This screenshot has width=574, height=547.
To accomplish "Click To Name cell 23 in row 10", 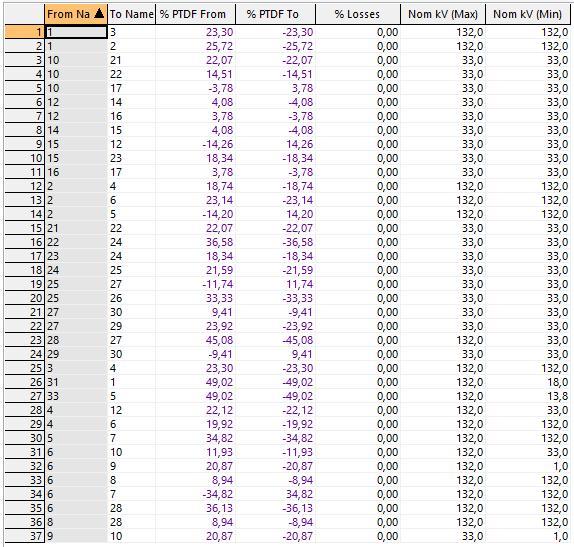I will coord(131,158).
